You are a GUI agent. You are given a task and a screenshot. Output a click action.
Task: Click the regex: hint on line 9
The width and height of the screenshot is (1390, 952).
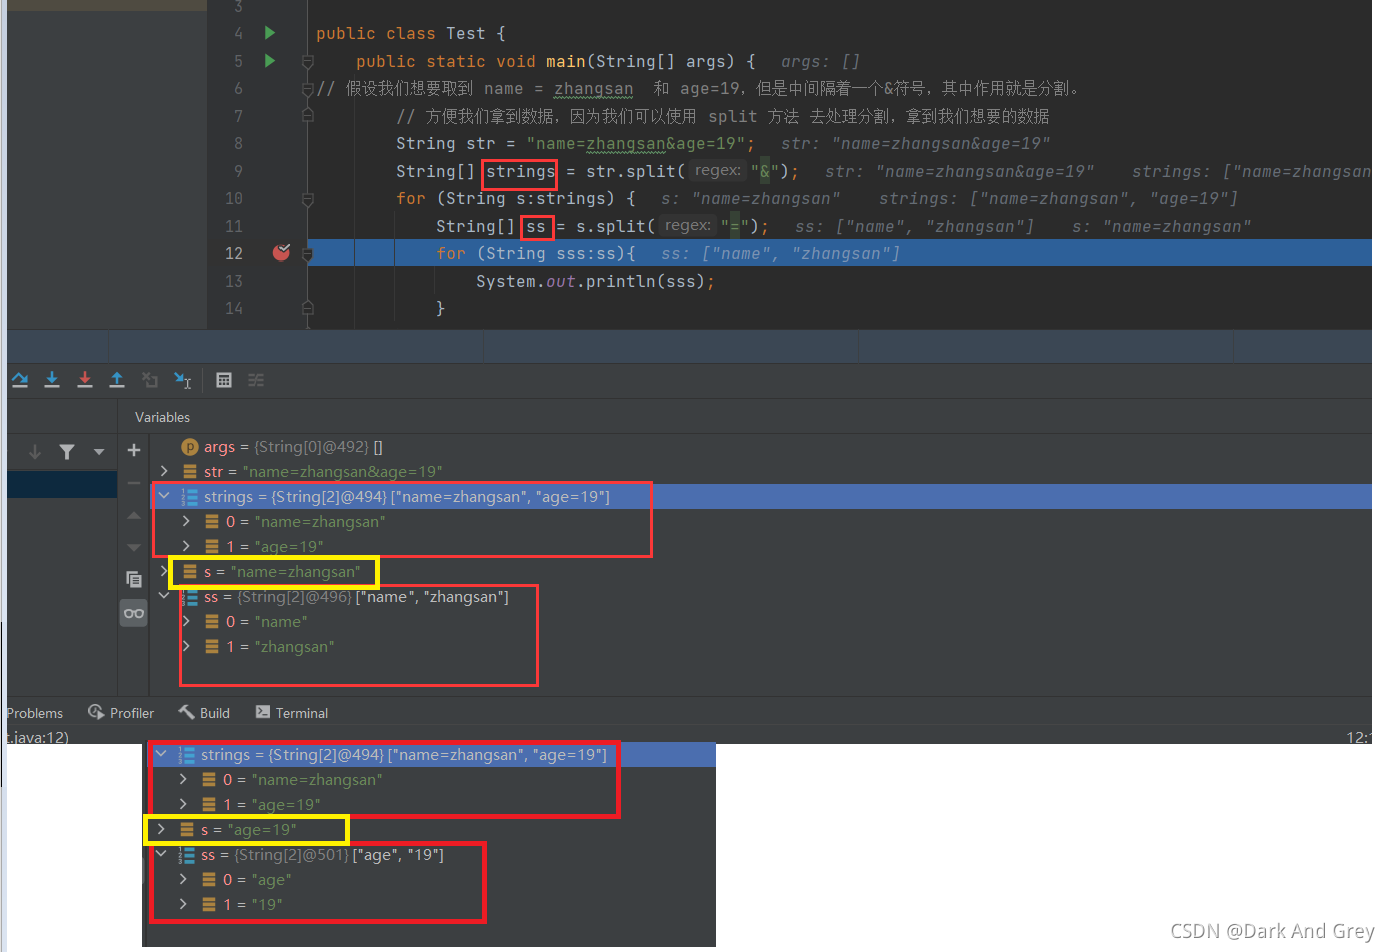tap(718, 171)
